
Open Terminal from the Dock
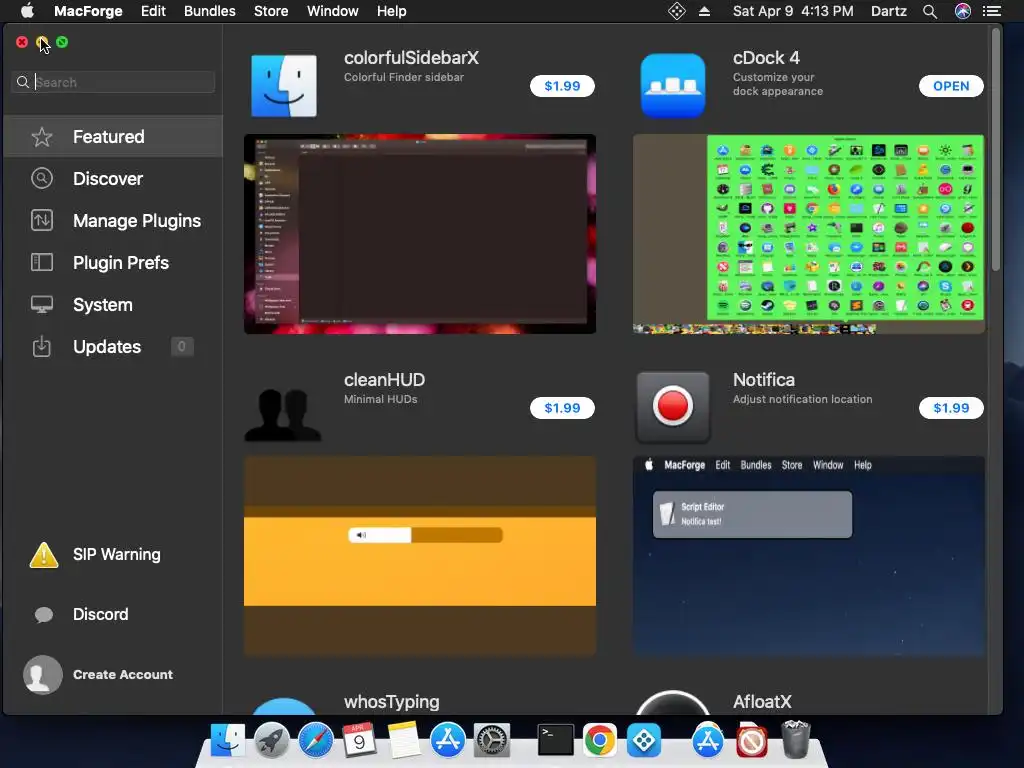click(x=556, y=741)
